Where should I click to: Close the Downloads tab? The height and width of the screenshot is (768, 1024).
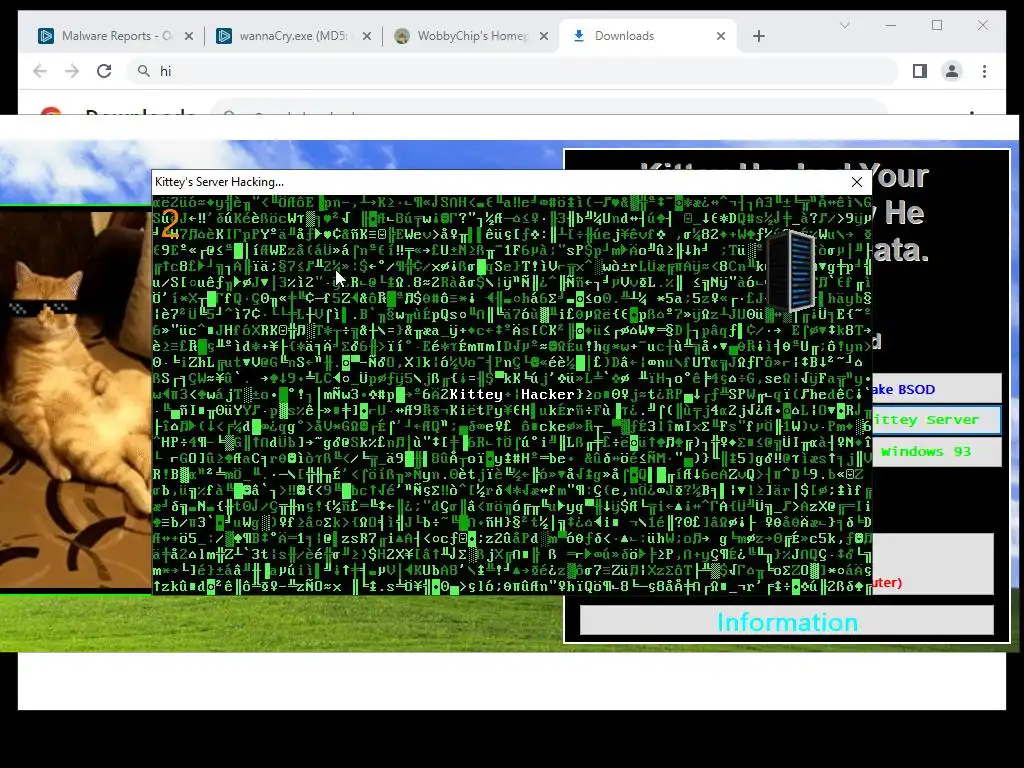[721, 36]
